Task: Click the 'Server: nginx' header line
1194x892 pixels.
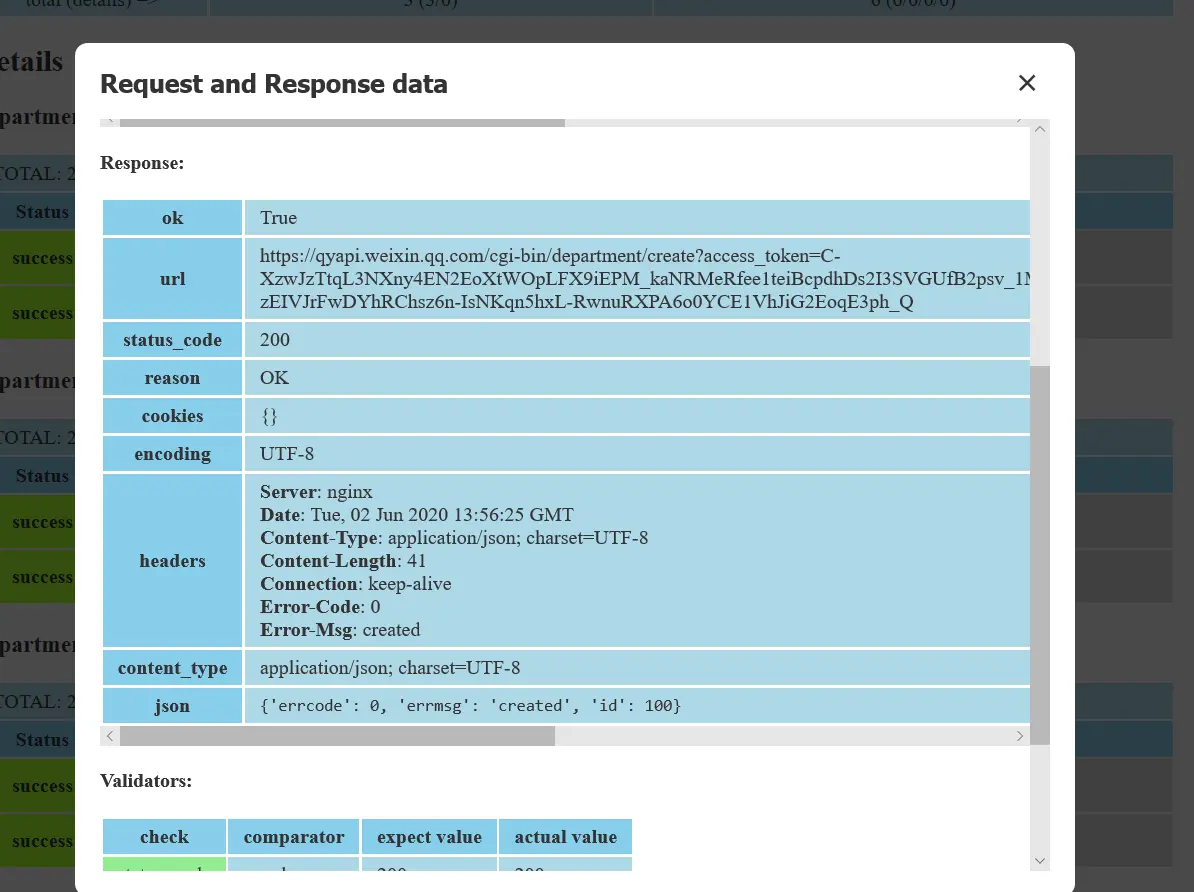Action: tap(316, 492)
